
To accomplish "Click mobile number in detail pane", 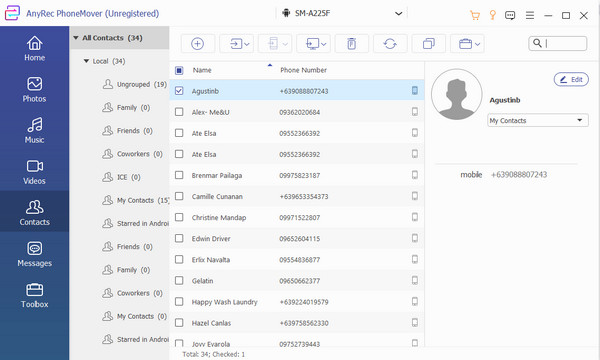I will 519,175.
